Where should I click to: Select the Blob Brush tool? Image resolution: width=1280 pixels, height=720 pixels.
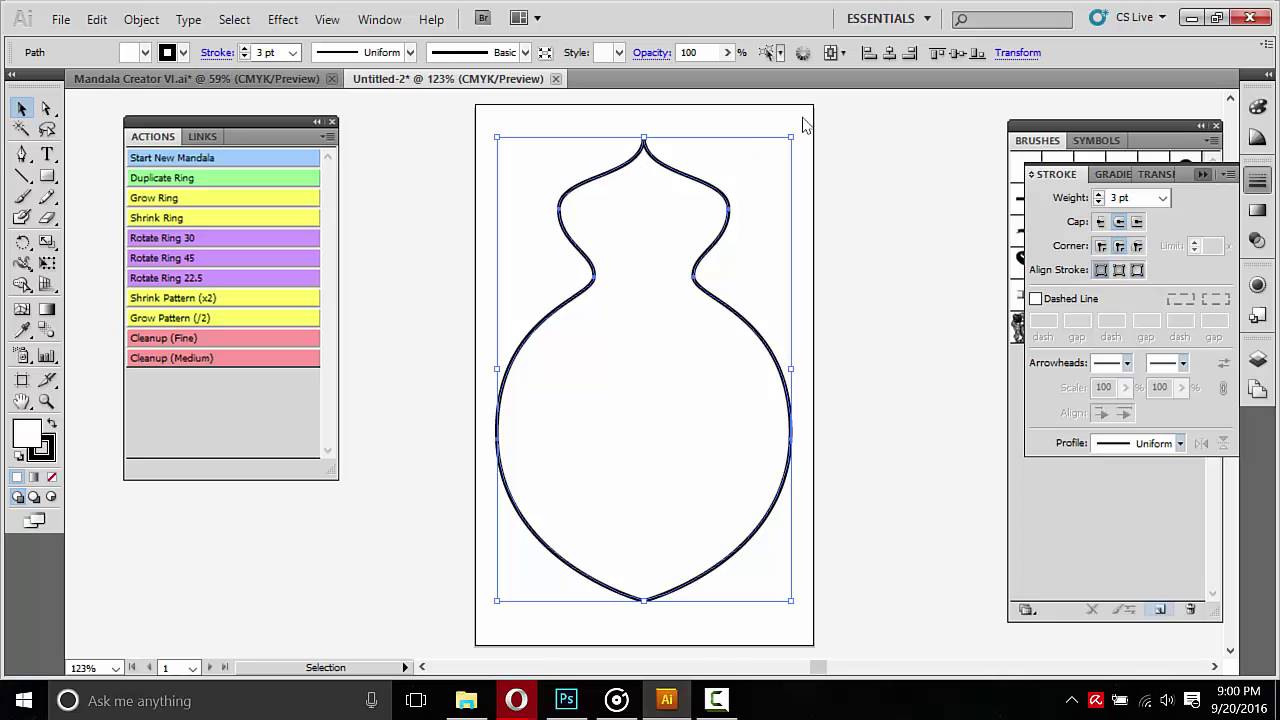(22, 218)
